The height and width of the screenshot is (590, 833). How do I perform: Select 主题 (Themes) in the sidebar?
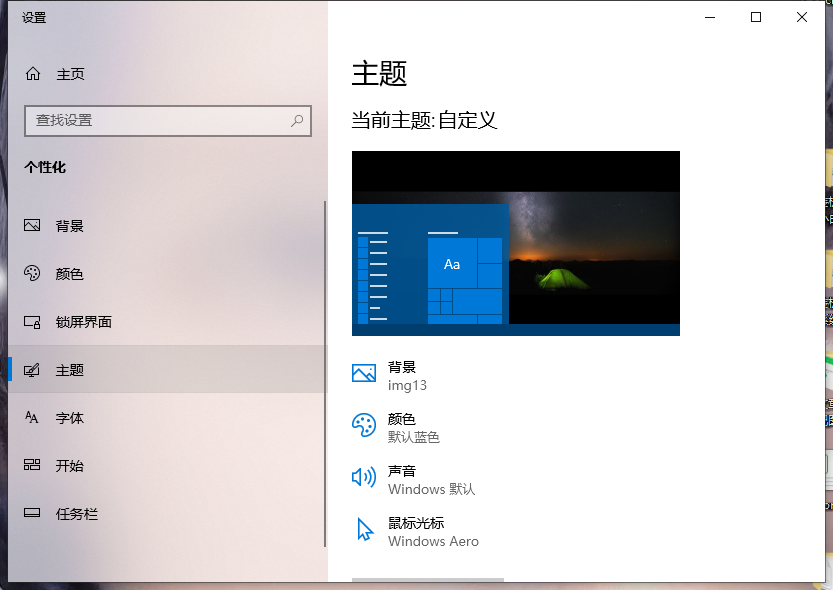(70, 370)
